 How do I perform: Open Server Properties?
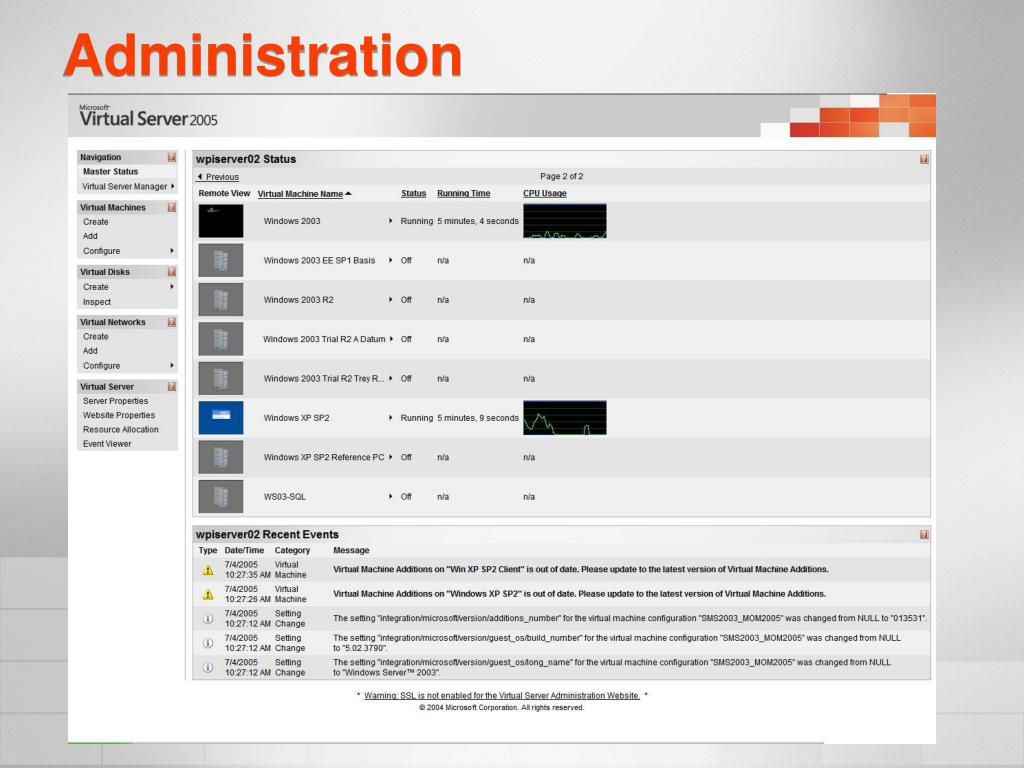(116, 401)
